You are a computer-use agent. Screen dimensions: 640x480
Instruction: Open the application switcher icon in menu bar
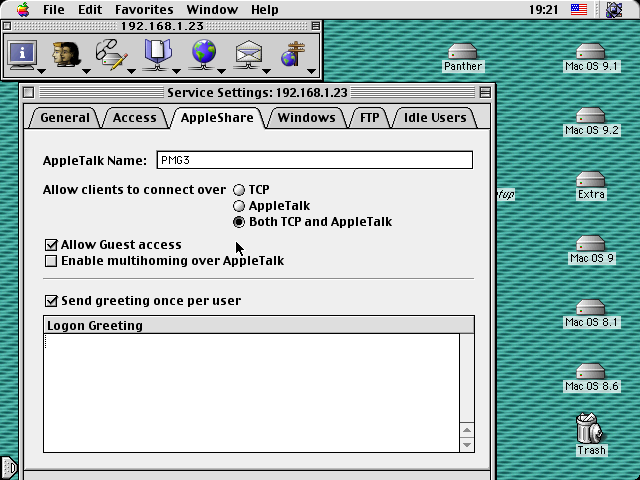coord(613,9)
